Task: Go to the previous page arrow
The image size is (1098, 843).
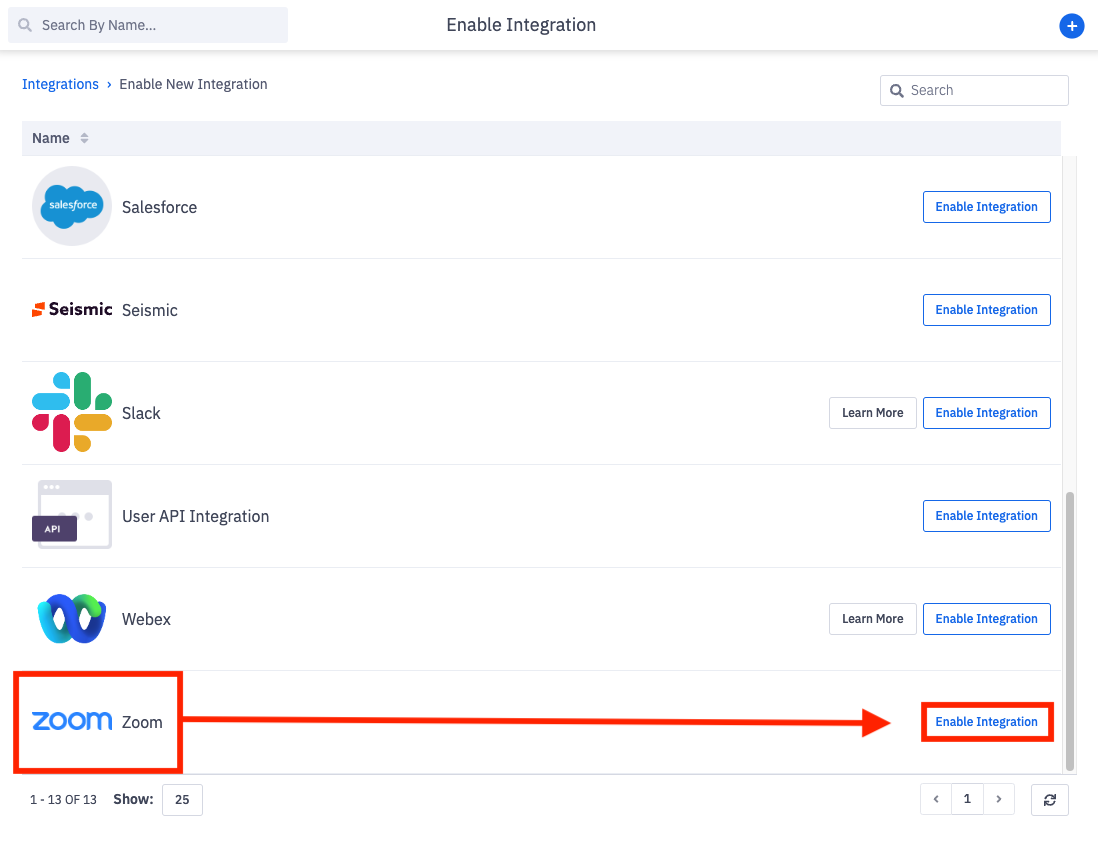Action: 936,799
